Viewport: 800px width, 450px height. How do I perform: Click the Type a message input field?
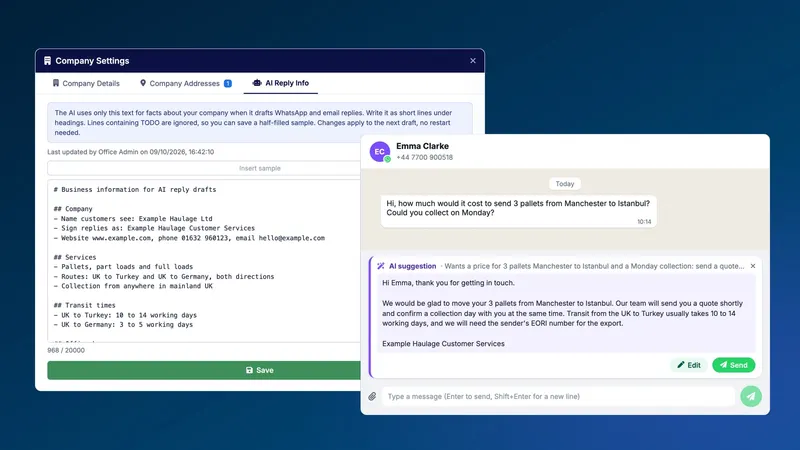558,396
